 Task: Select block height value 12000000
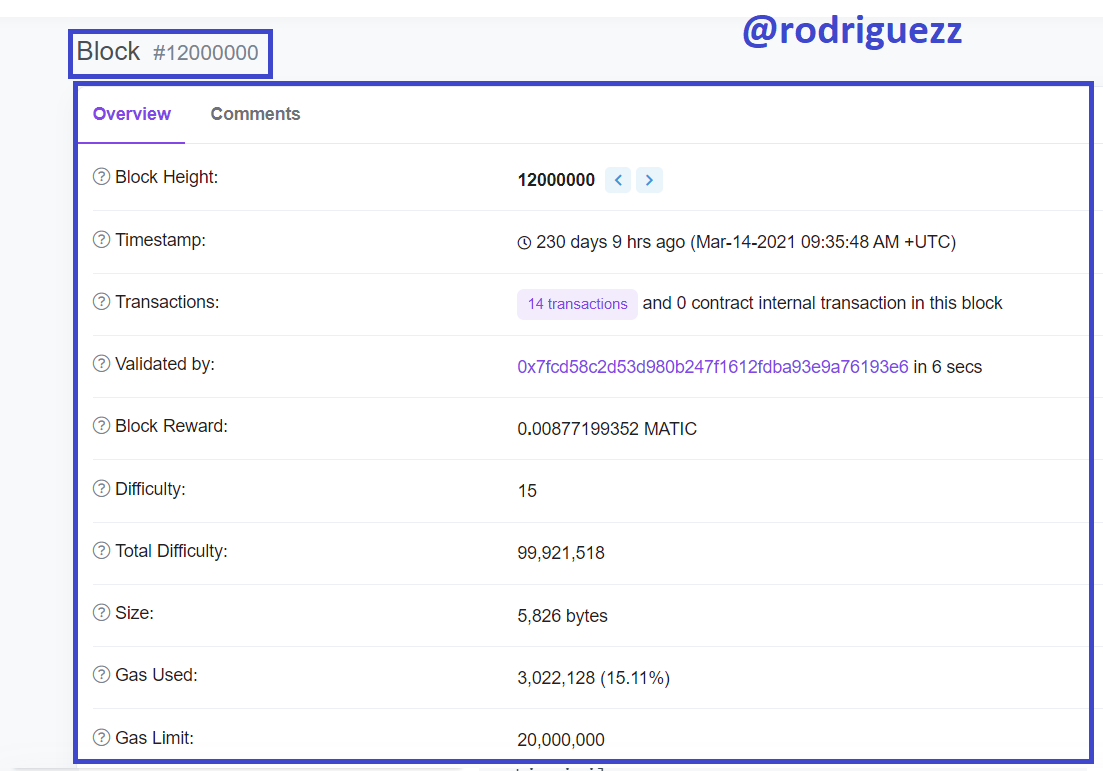(556, 180)
